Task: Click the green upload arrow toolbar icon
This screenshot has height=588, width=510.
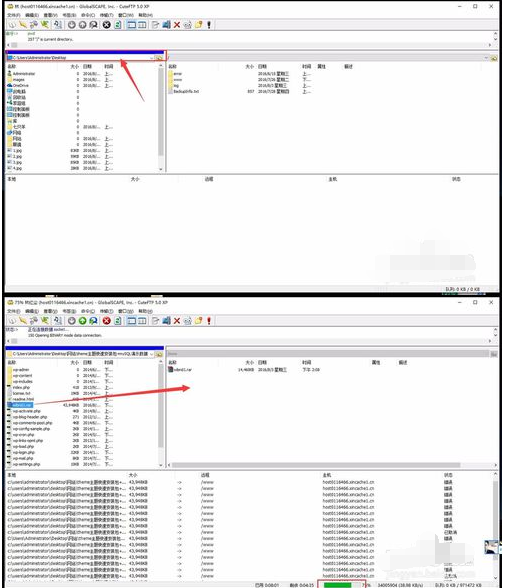Action: [x=82, y=321]
